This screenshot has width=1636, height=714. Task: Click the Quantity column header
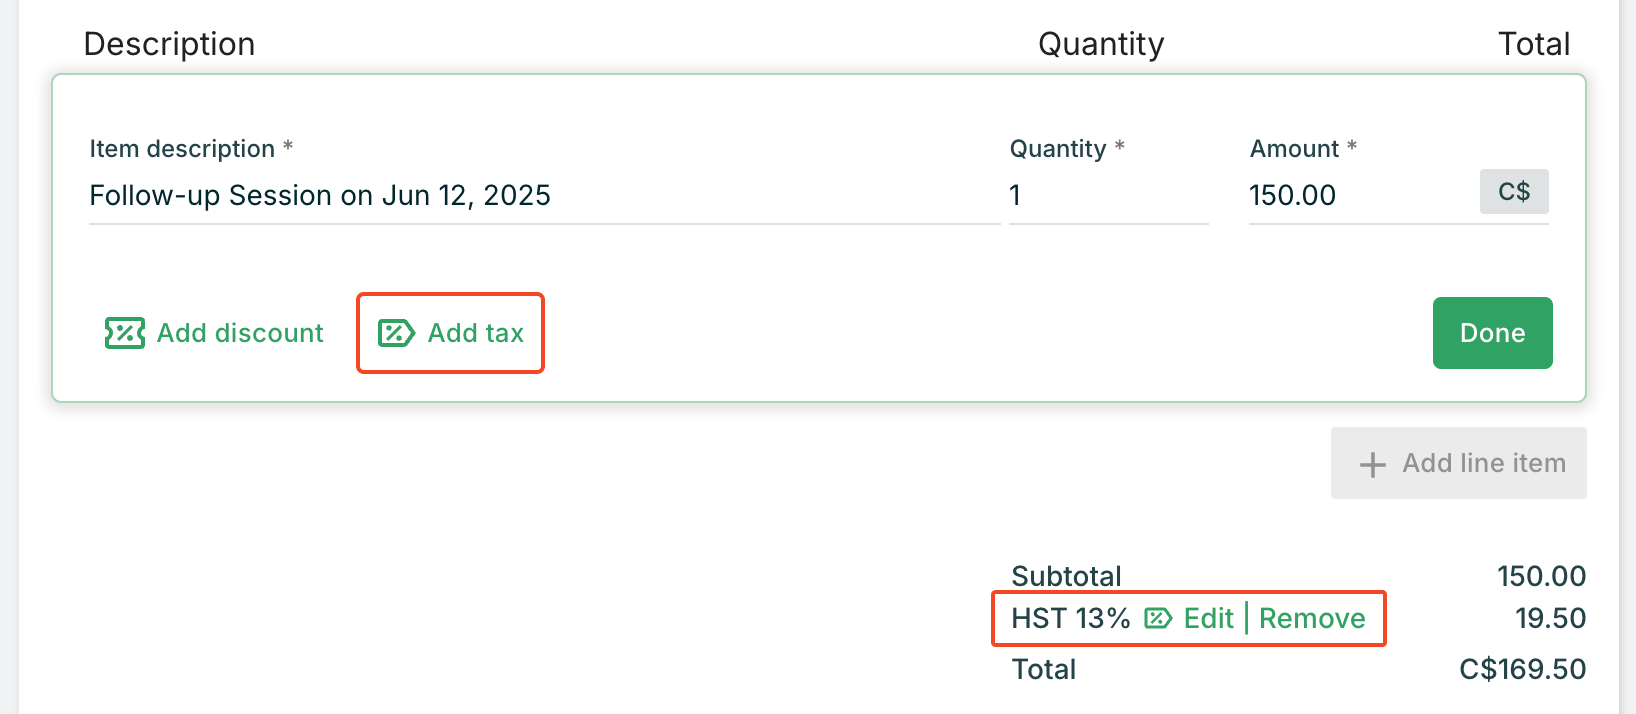[1101, 44]
